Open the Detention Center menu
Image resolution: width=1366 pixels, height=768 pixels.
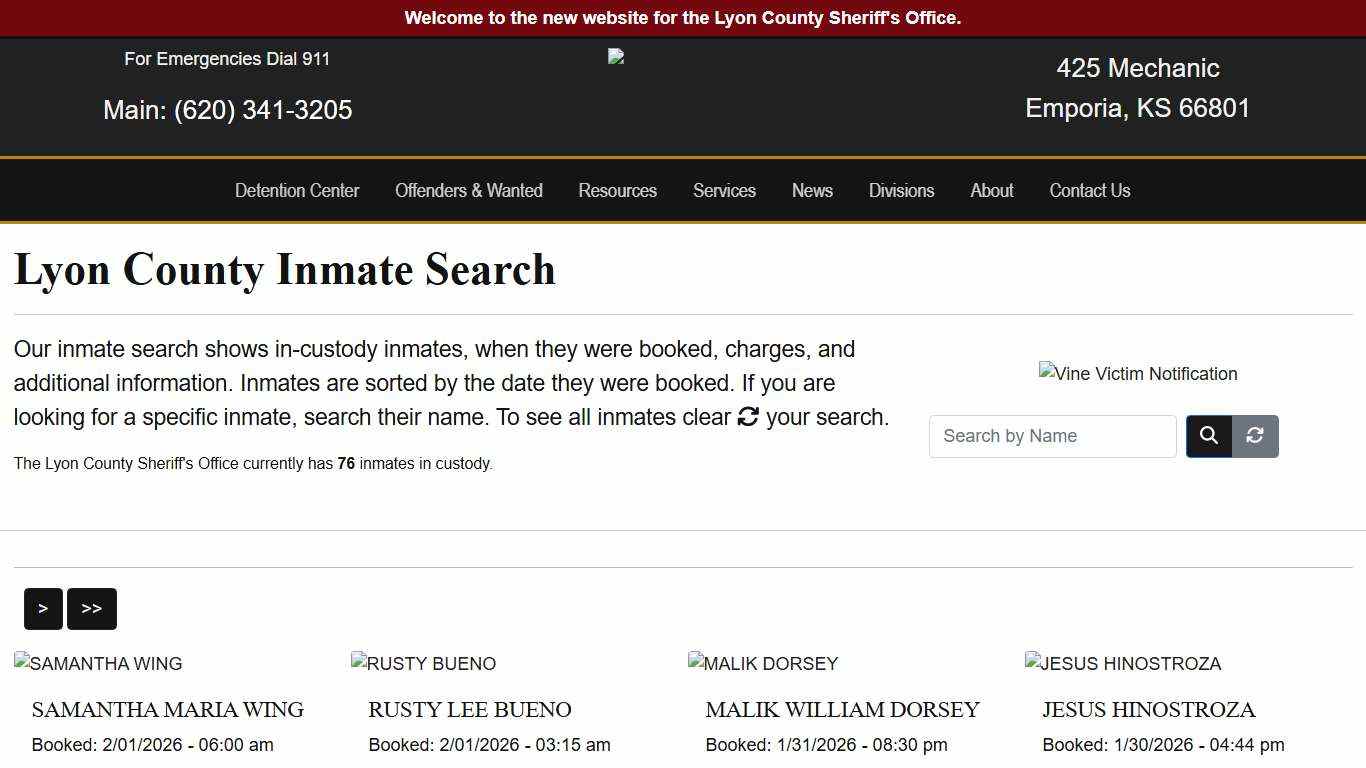tap(297, 190)
